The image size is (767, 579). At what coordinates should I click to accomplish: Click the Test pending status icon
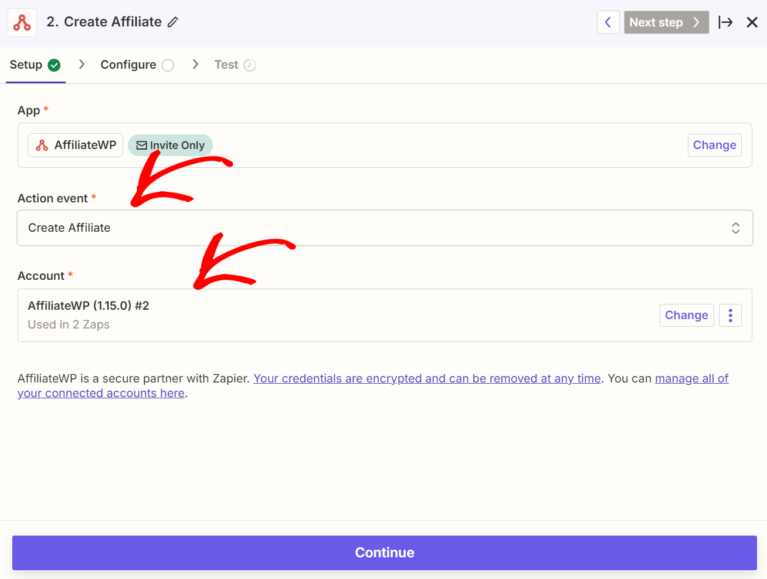250,65
